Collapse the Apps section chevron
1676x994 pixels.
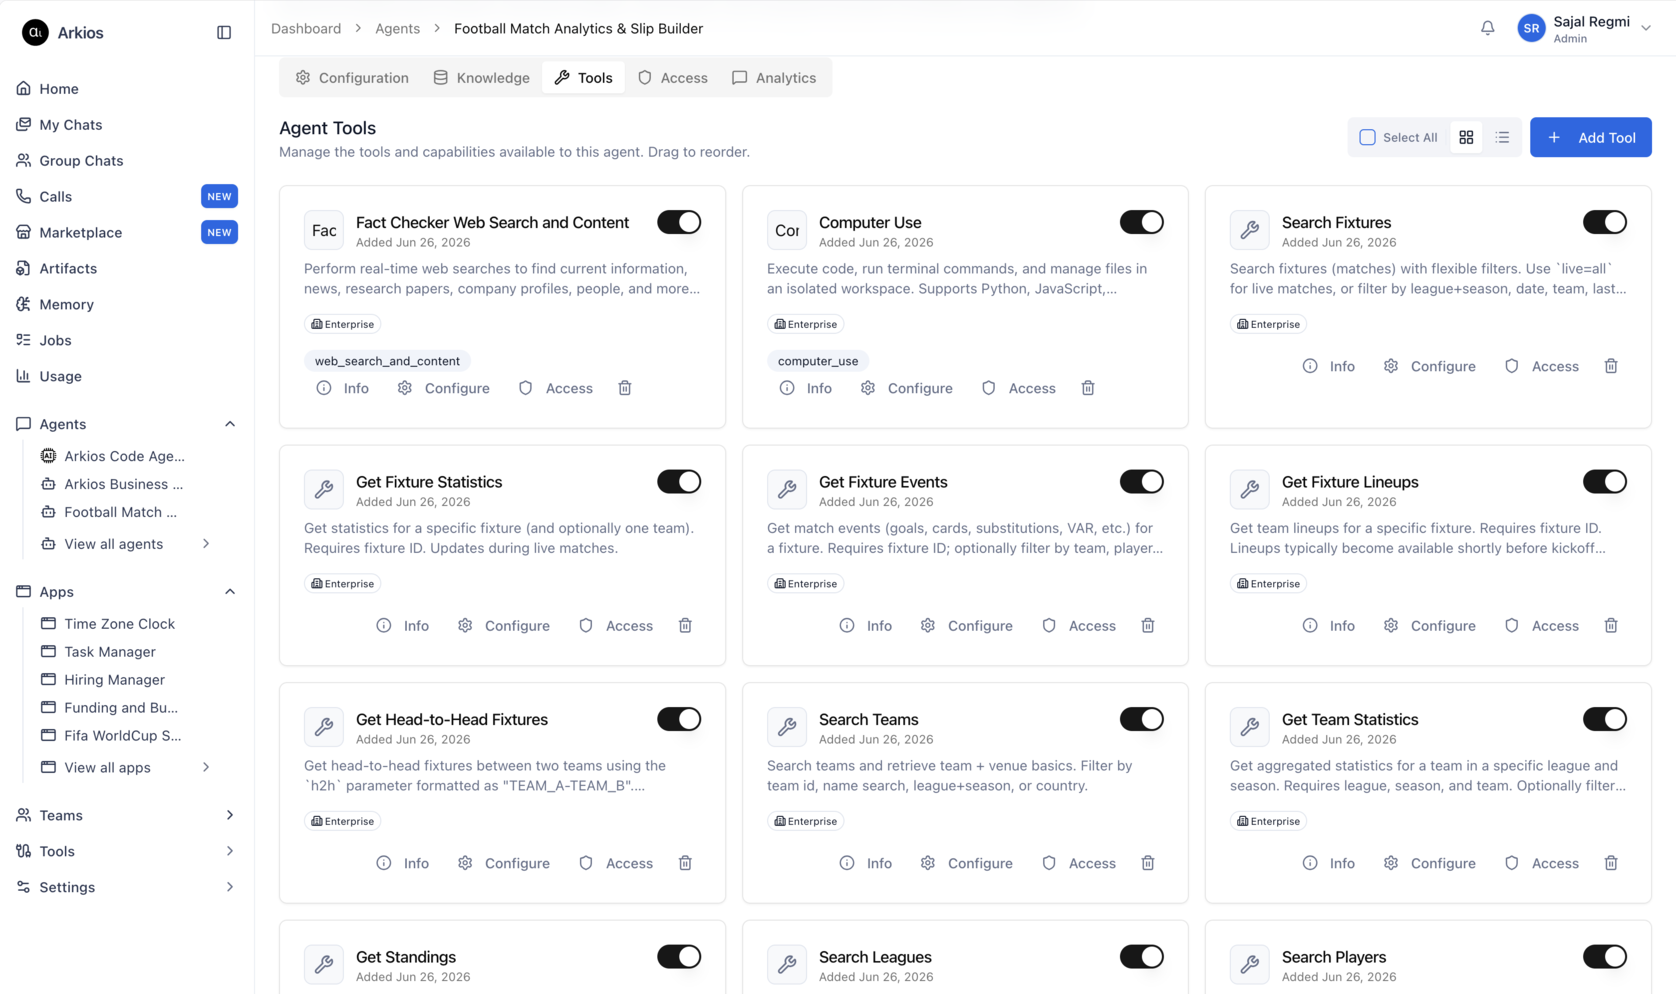(230, 592)
